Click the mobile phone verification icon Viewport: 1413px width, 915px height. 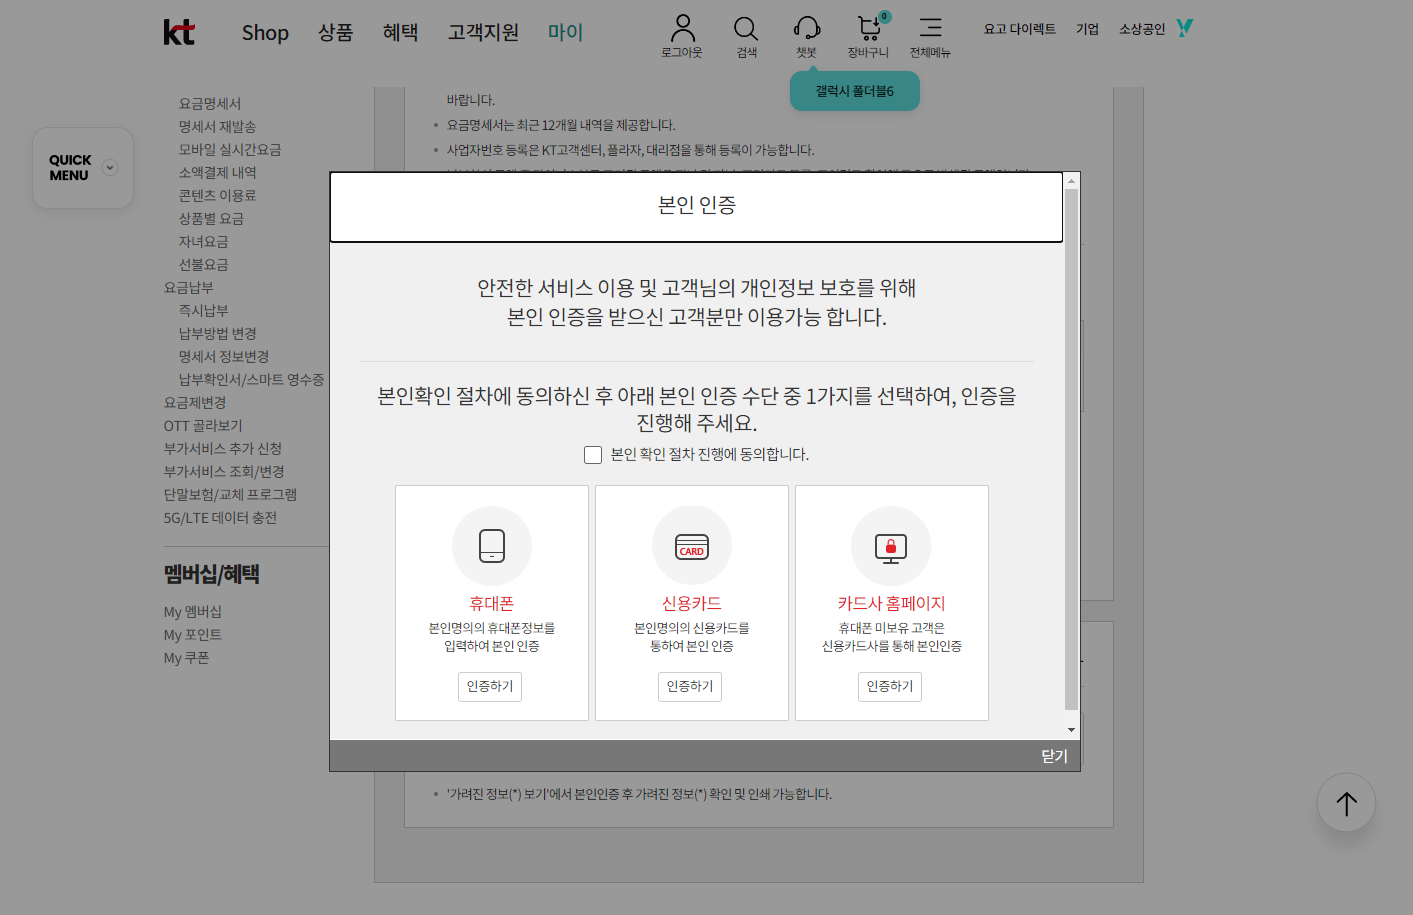coord(492,546)
